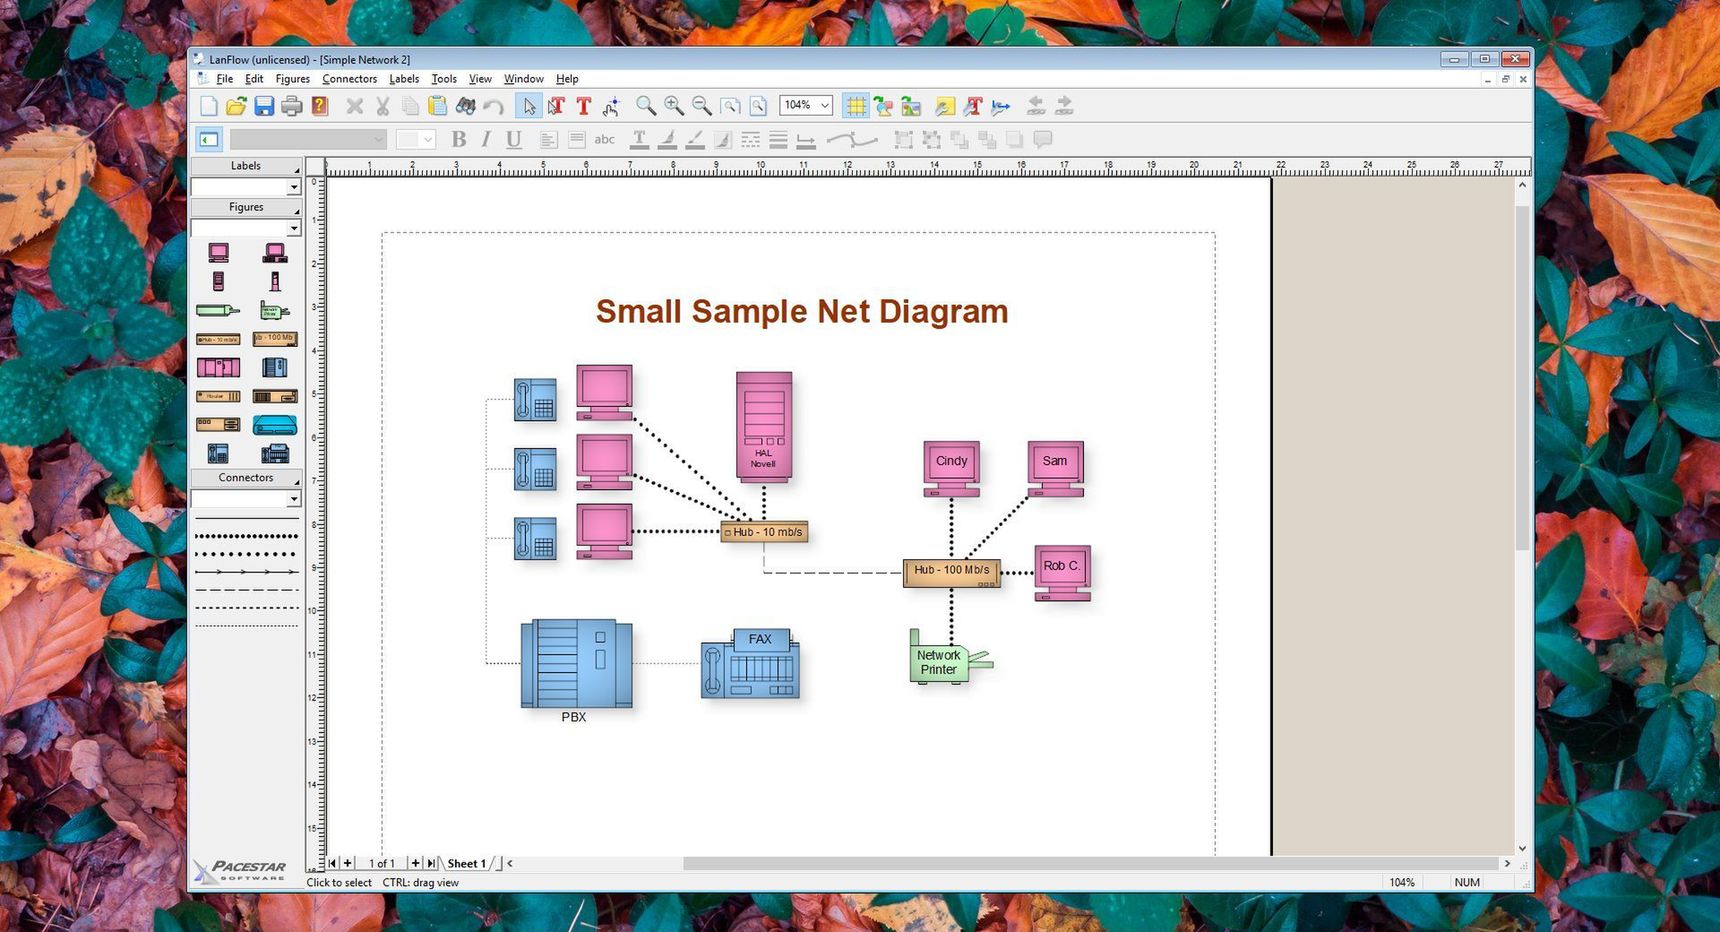The width and height of the screenshot is (1720, 932).
Task: Open a file with the folder icon
Action: tap(236, 106)
